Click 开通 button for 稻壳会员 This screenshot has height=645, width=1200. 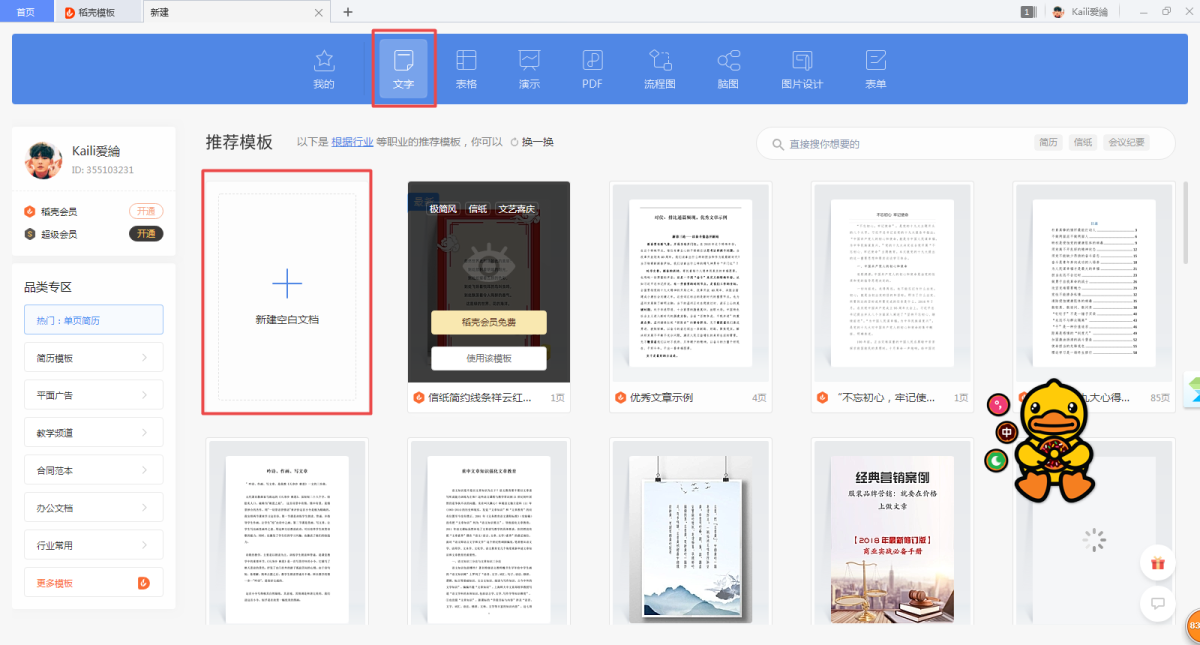(x=146, y=211)
